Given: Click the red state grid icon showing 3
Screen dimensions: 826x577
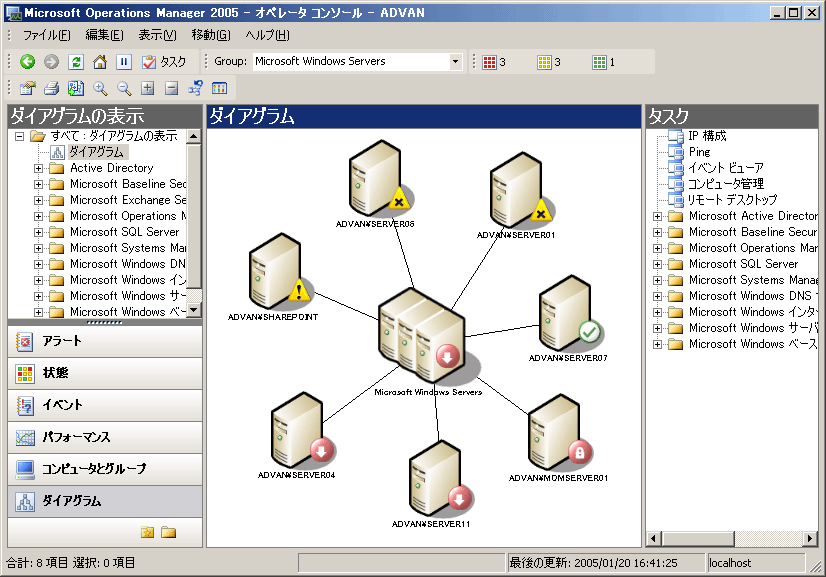Looking at the screenshot, I should click(489, 62).
